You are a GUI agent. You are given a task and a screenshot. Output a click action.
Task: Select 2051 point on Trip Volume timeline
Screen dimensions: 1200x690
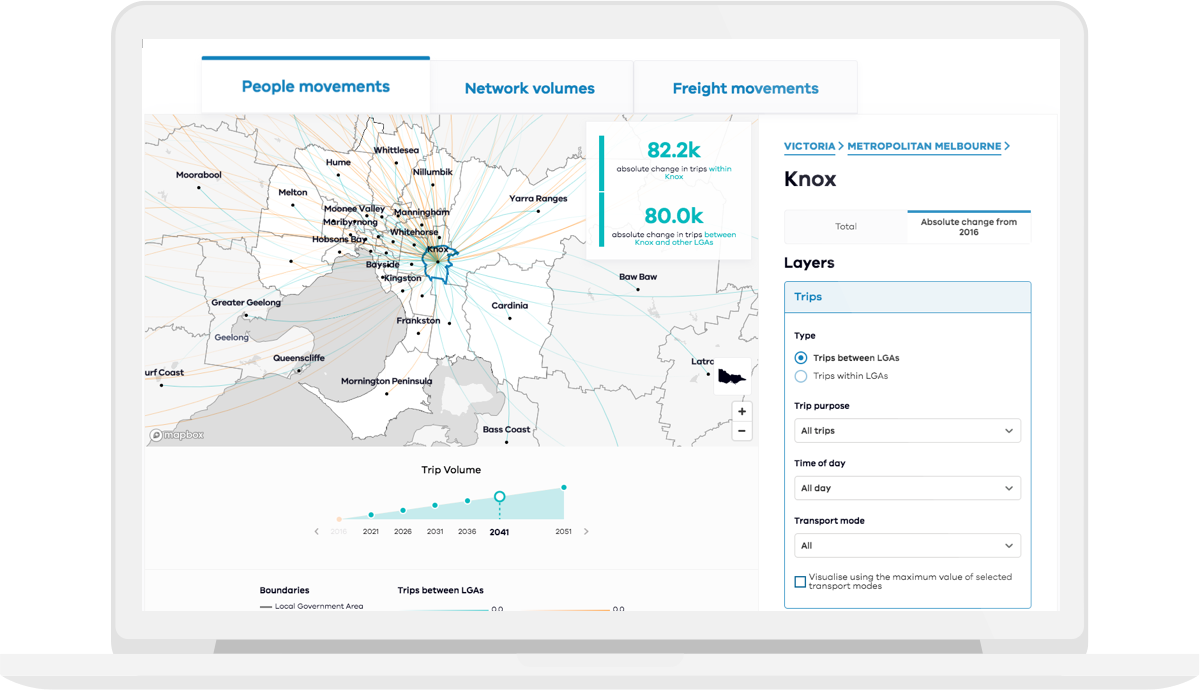click(564, 488)
